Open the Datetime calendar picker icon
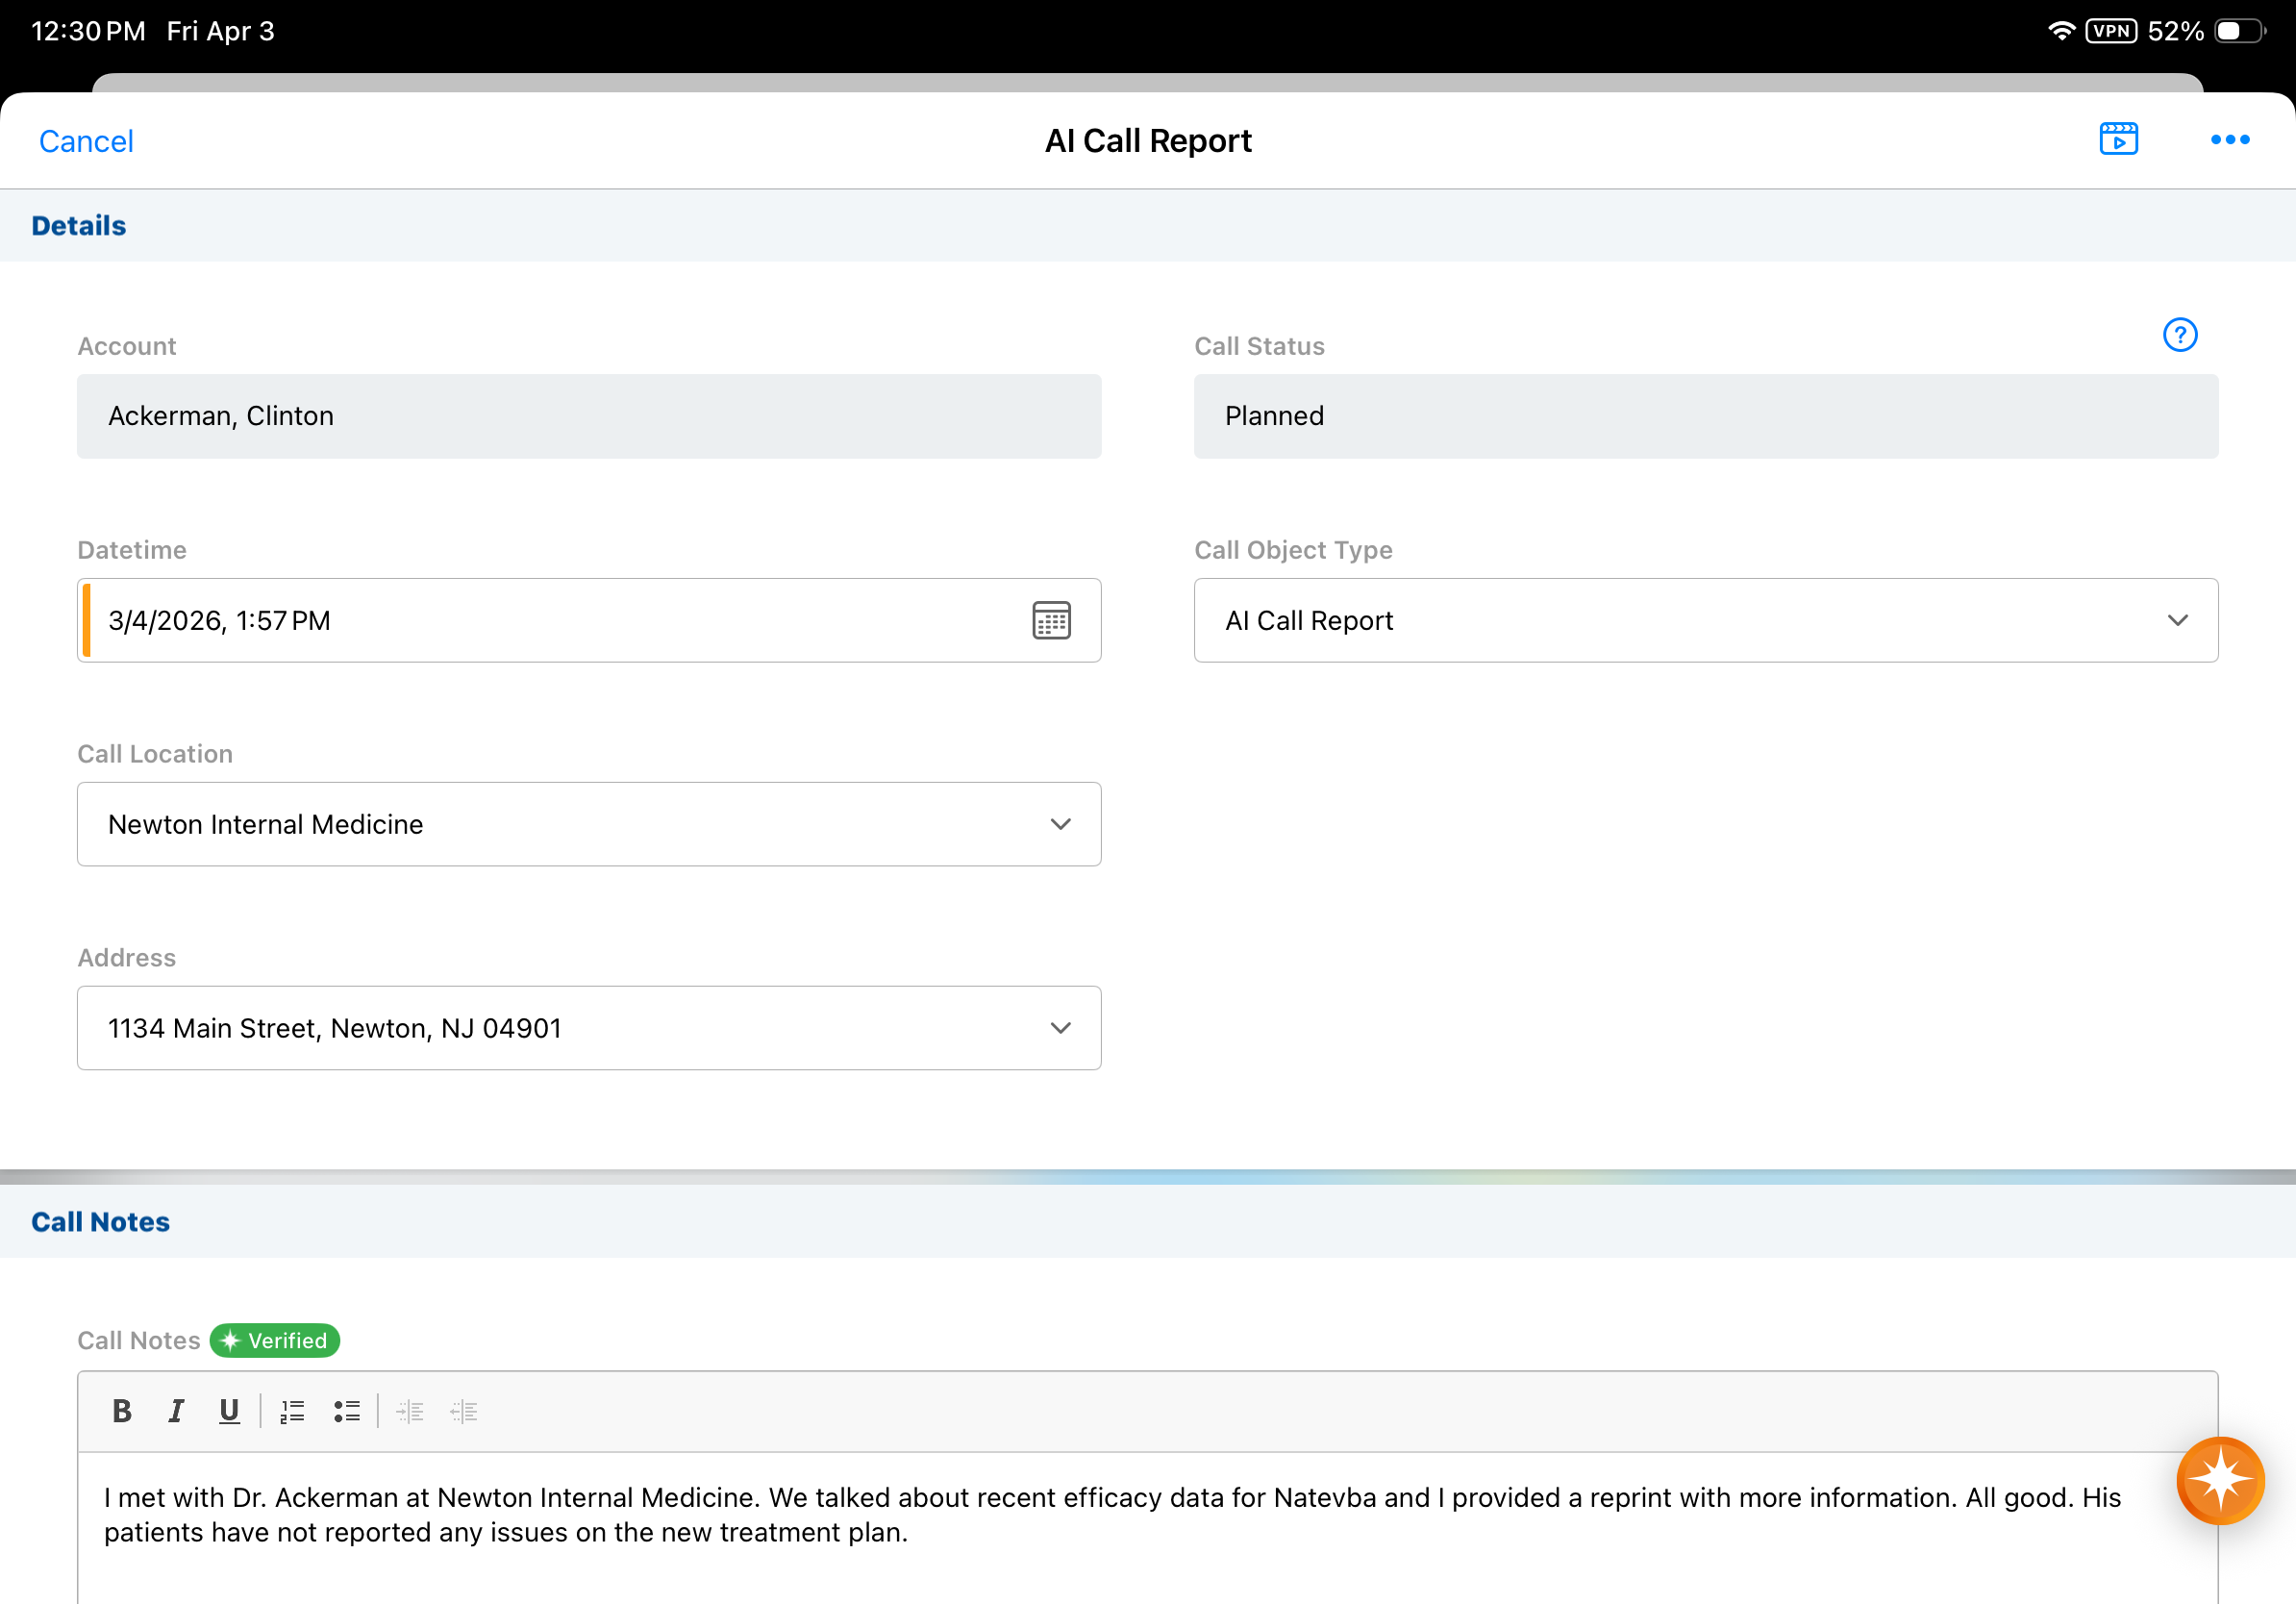The height and width of the screenshot is (1604, 2296). tap(1051, 620)
